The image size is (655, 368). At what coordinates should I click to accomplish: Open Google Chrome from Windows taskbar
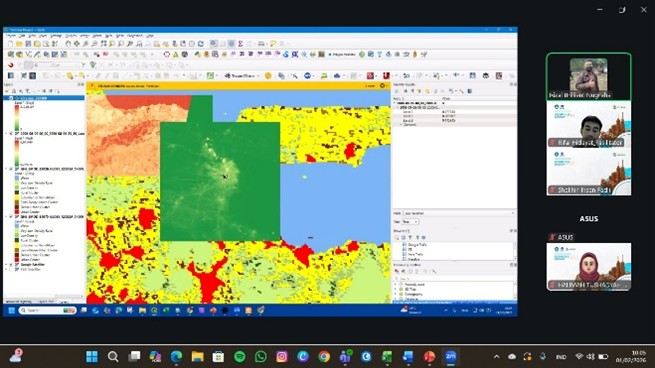[x=324, y=356]
